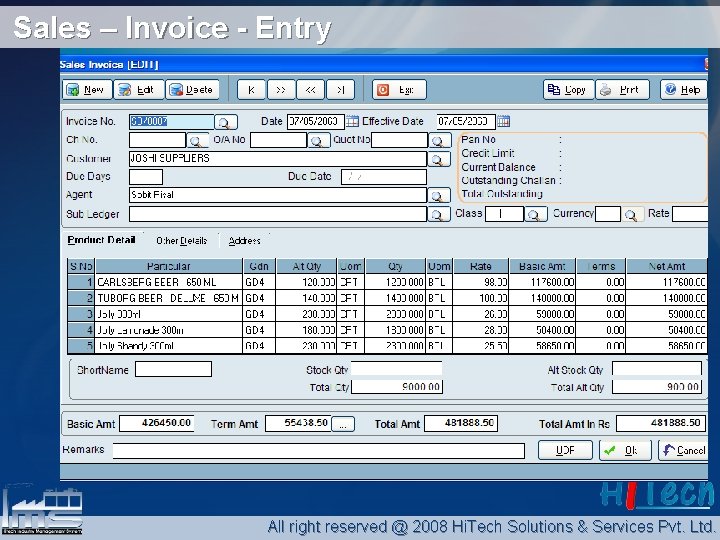Screen dimensions: 720x540
Task: Click the Net Amt column header
Action: click(667, 266)
